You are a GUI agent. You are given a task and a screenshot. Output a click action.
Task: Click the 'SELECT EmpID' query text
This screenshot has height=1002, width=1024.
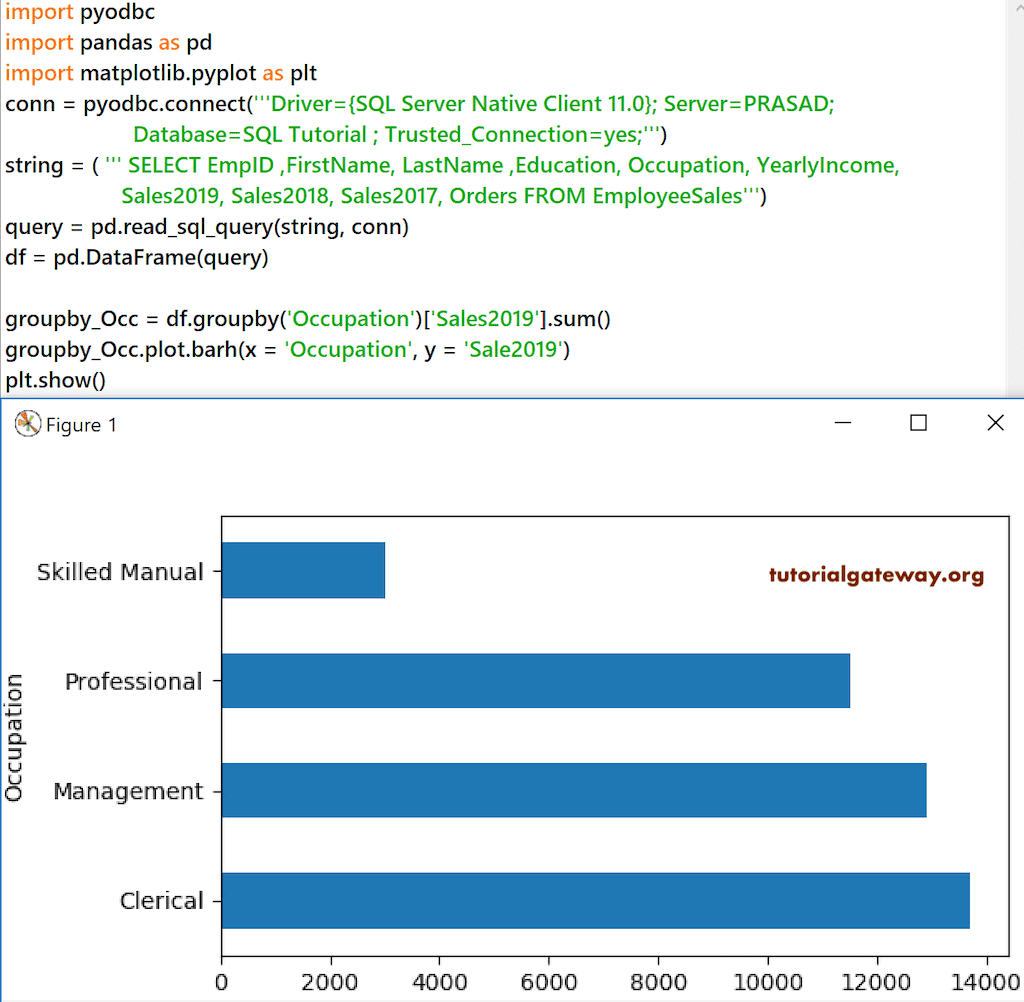pos(201,165)
